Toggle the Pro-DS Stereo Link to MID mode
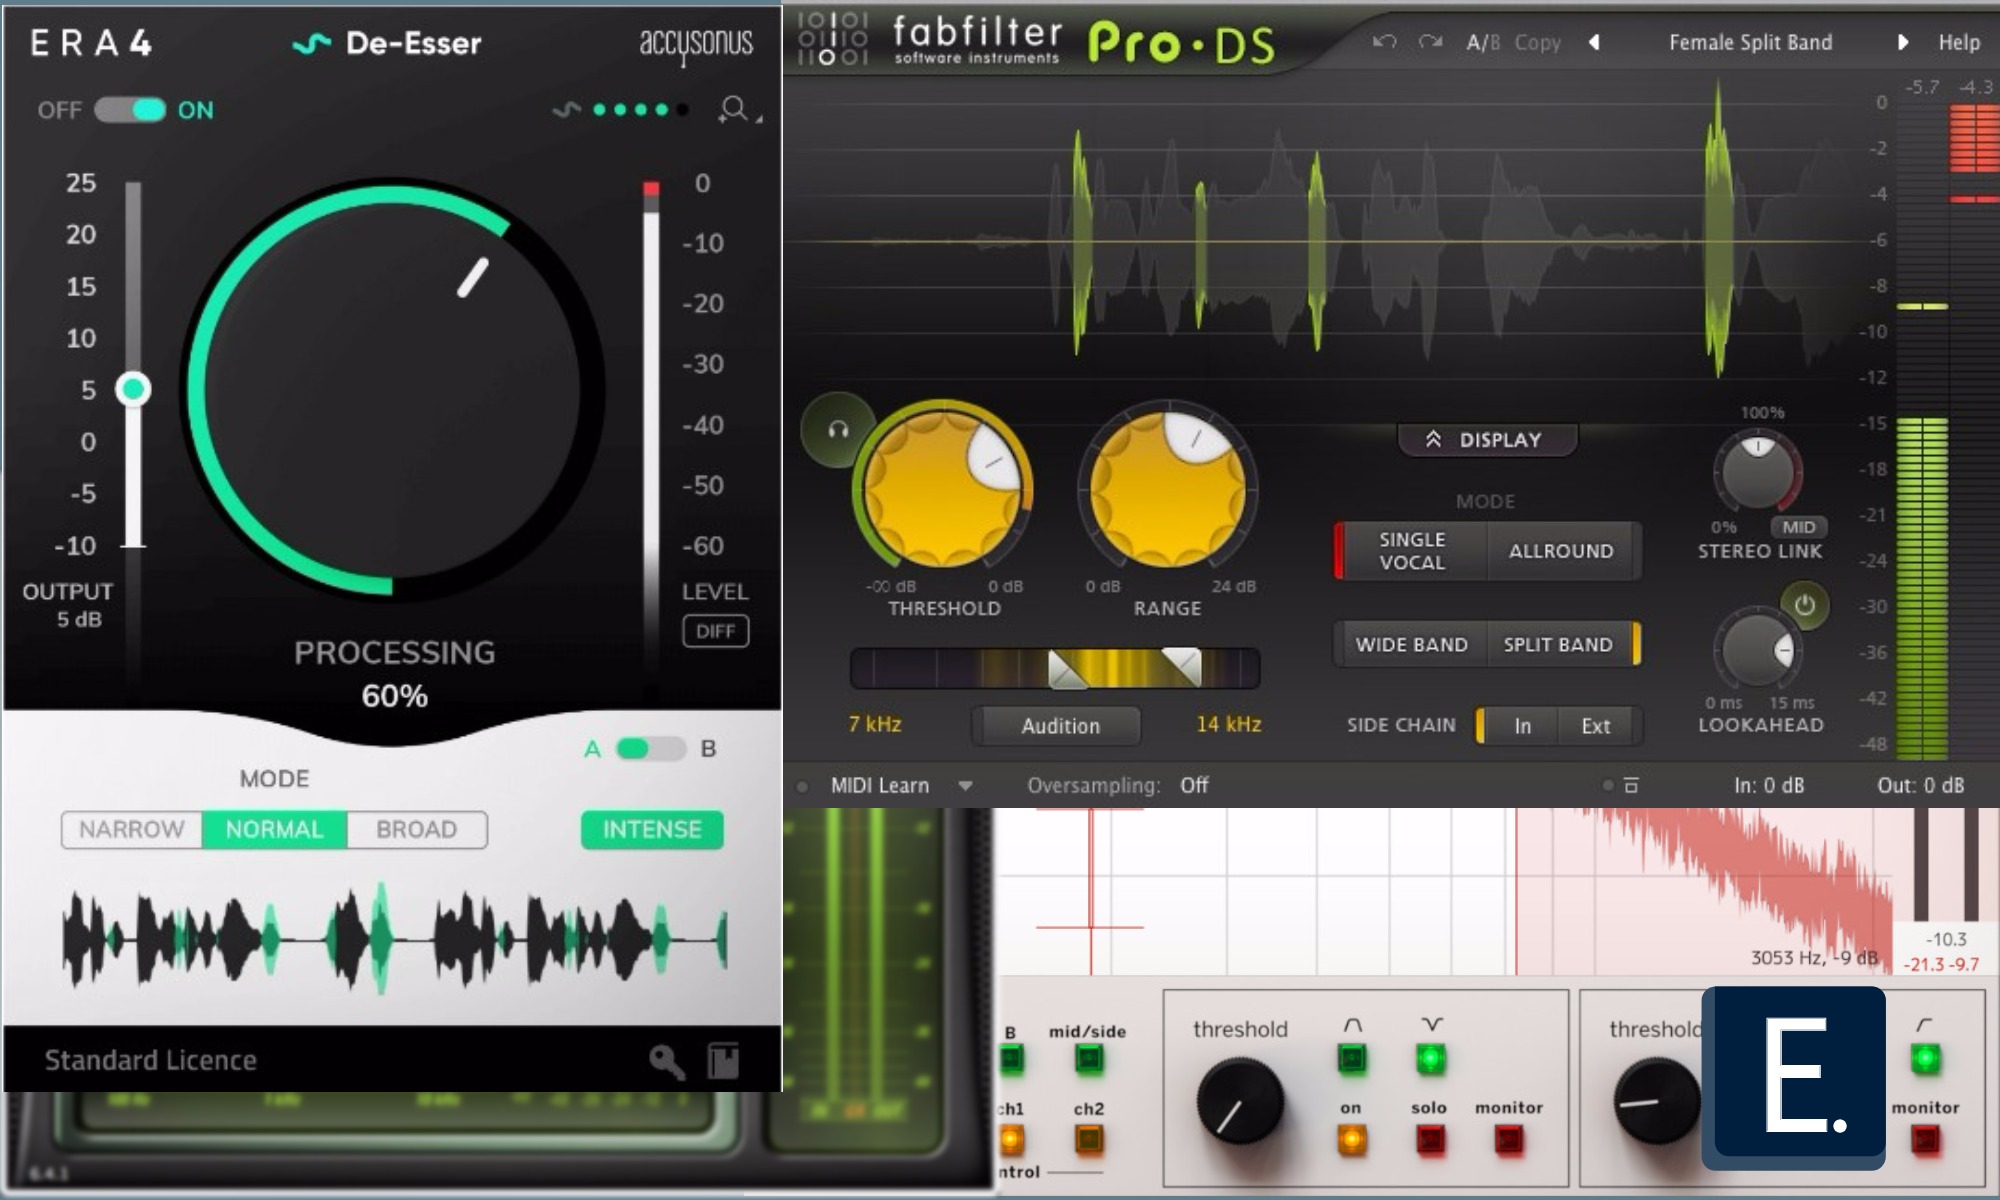 (1796, 527)
